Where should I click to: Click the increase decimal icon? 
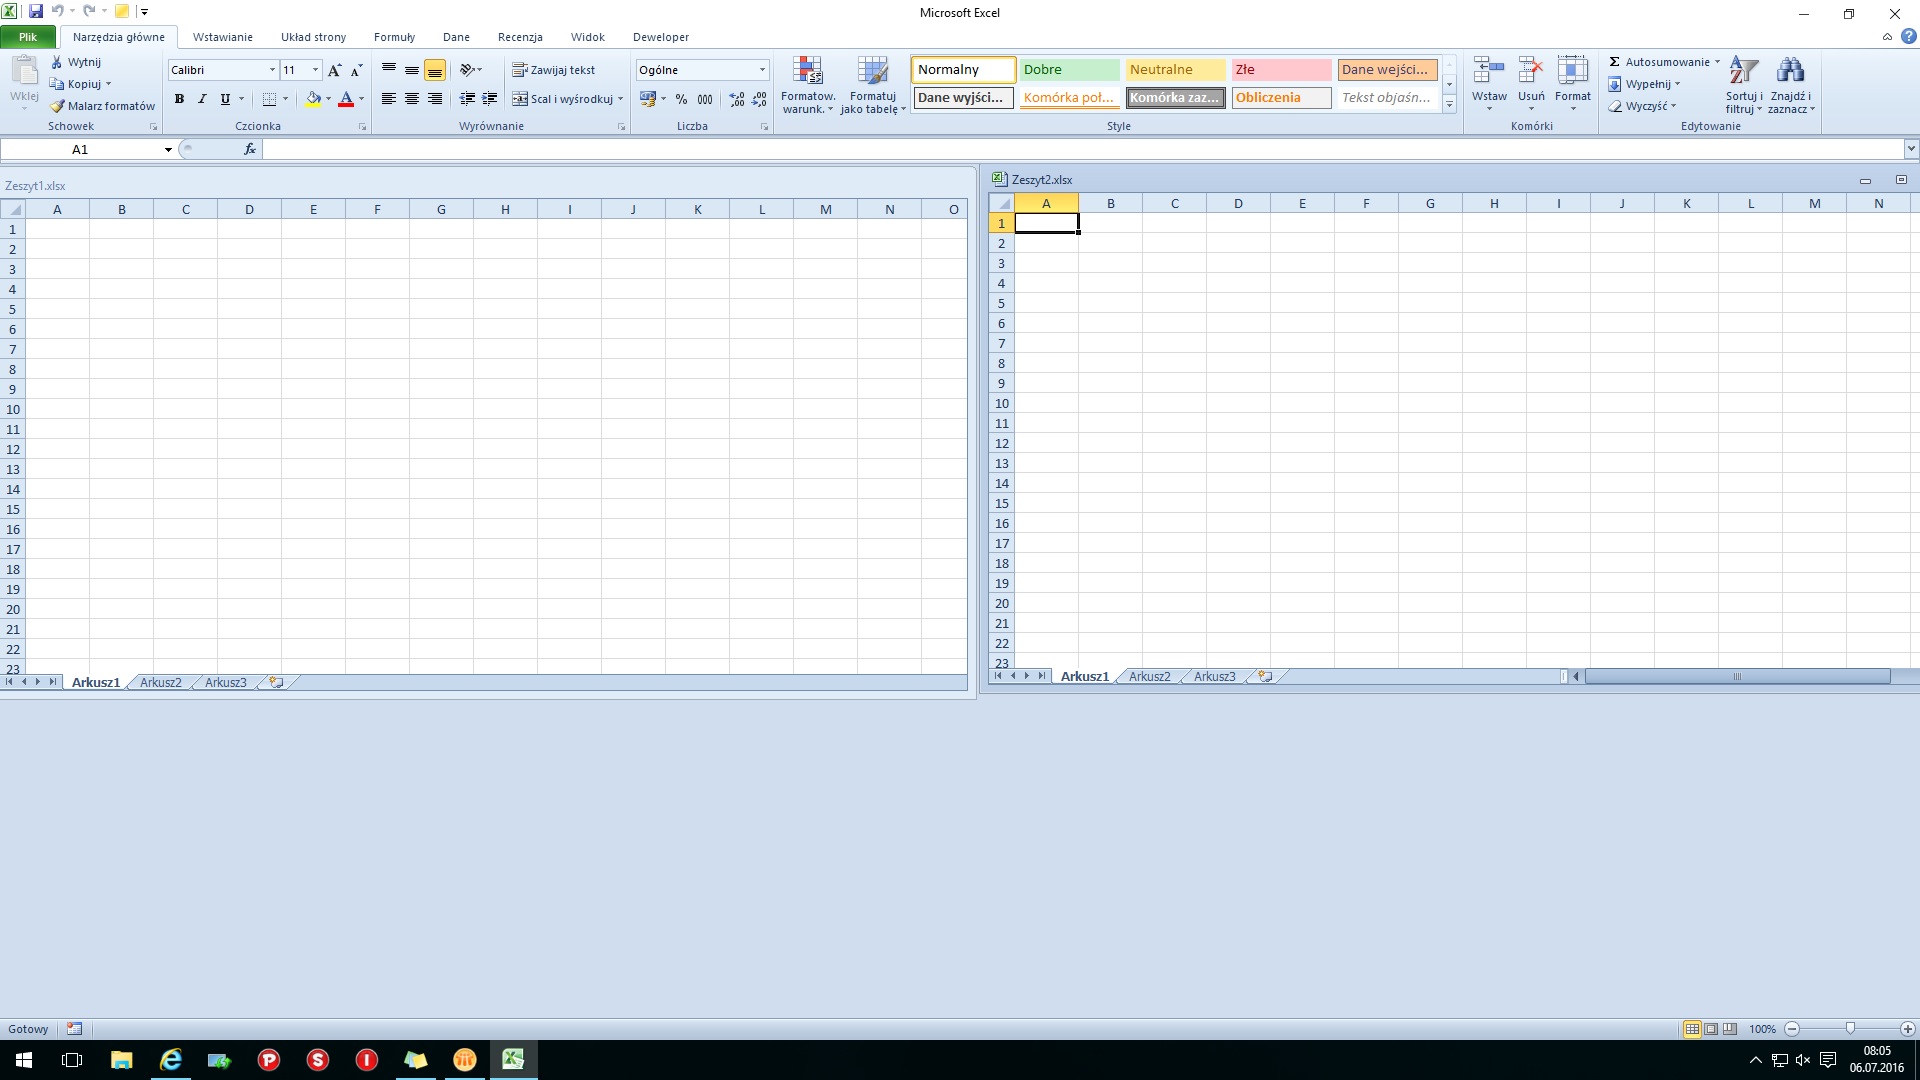(737, 99)
